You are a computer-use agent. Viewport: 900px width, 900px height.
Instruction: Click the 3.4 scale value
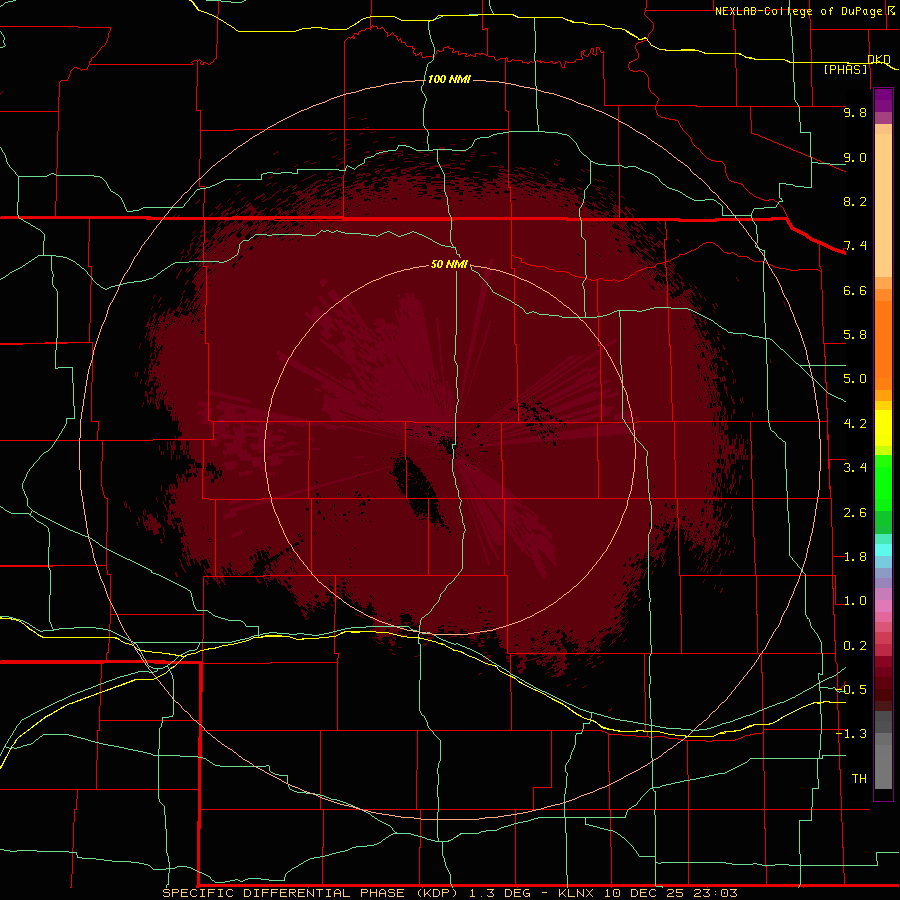click(855, 468)
